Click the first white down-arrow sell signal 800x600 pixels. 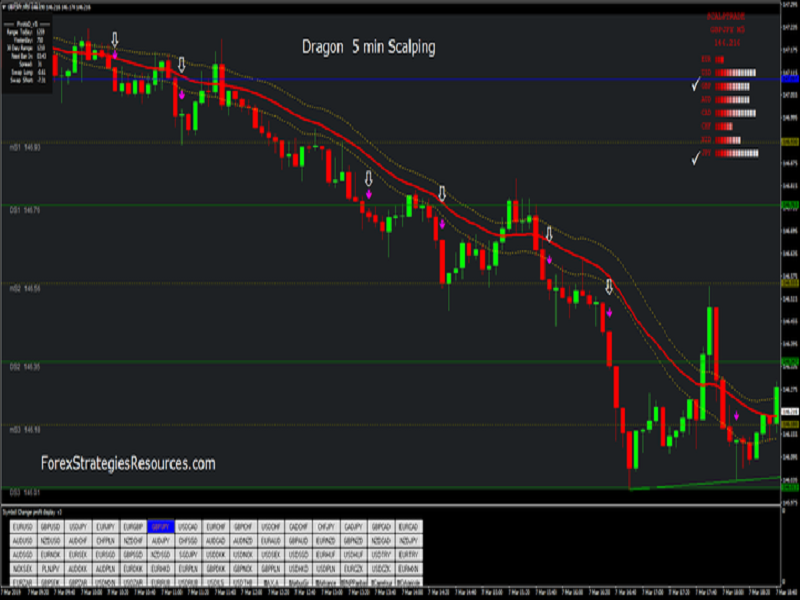click(115, 39)
